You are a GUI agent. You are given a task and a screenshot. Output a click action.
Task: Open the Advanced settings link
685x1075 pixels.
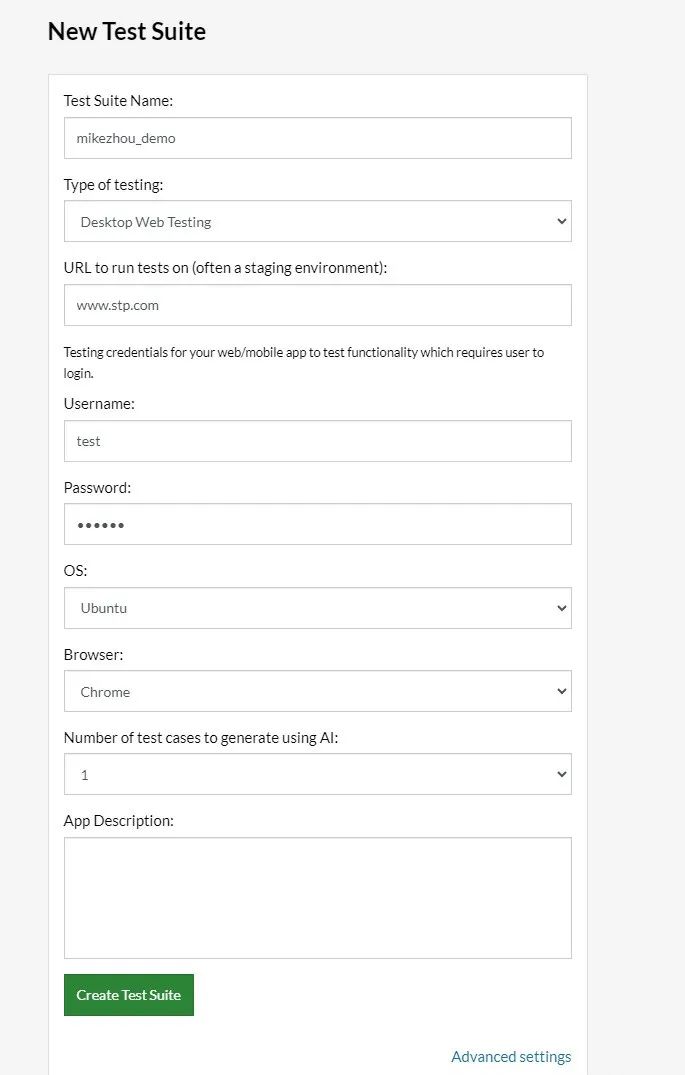tap(511, 1056)
